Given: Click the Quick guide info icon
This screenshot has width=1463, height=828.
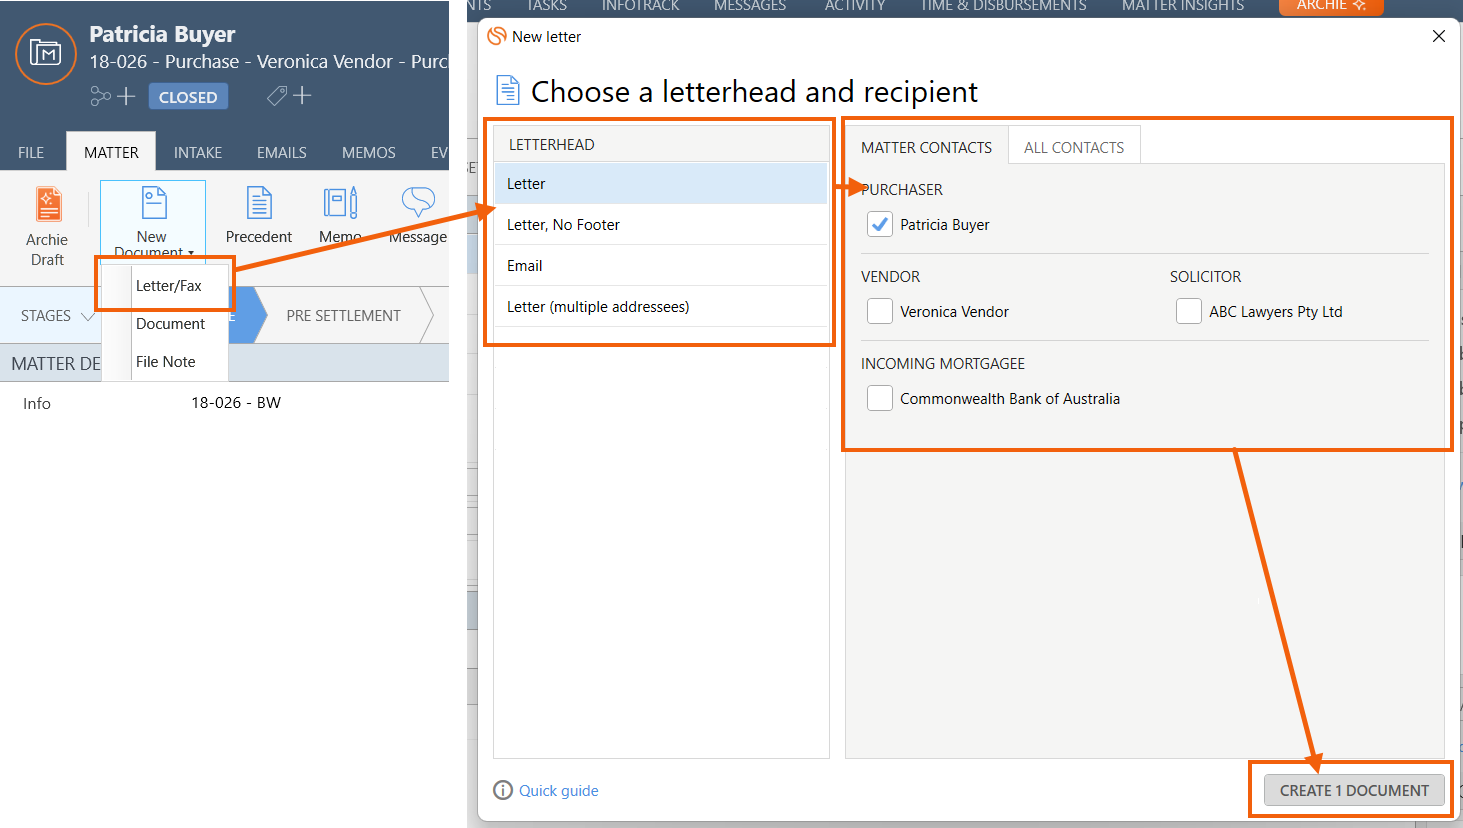Looking at the screenshot, I should [x=503, y=790].
